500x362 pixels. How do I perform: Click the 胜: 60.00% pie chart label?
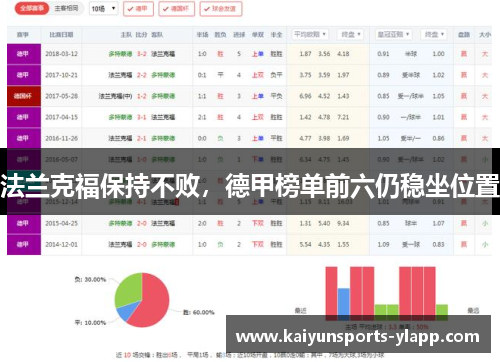(199, 312)
